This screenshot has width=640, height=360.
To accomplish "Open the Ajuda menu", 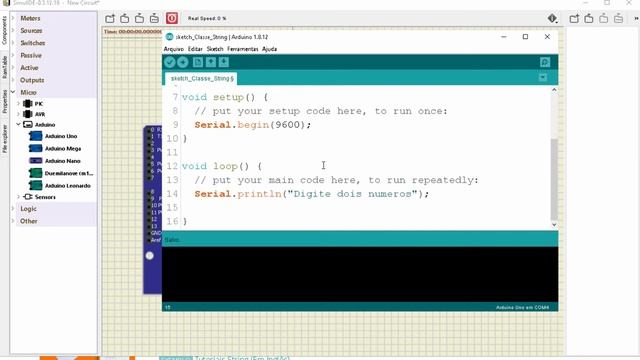I will (x=269, y=49).
